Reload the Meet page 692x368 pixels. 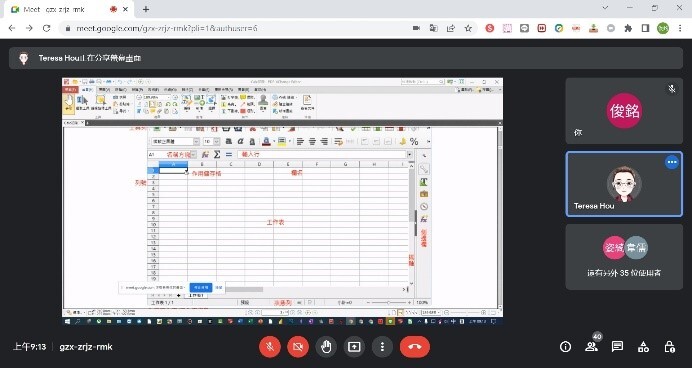[46, 28]
